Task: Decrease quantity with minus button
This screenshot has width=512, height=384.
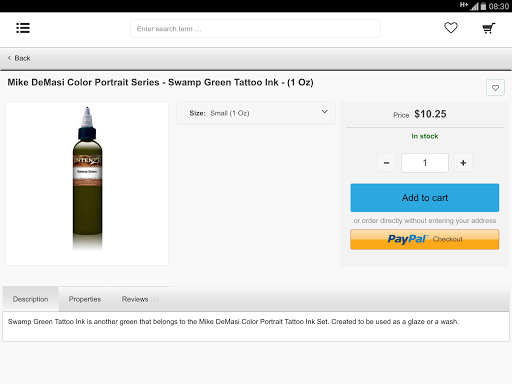Action: (x=386, y=163)
